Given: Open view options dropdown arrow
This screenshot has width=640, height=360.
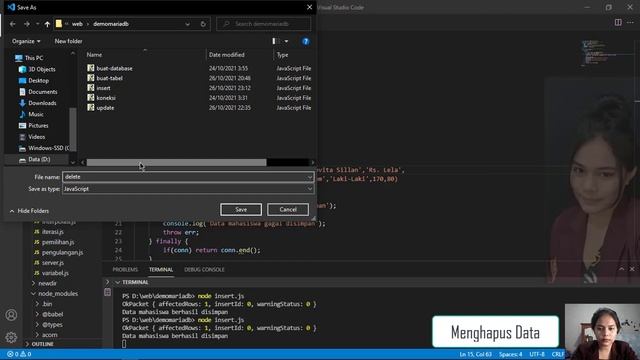Looking at the screenshot, I should (x=286, y=41).
